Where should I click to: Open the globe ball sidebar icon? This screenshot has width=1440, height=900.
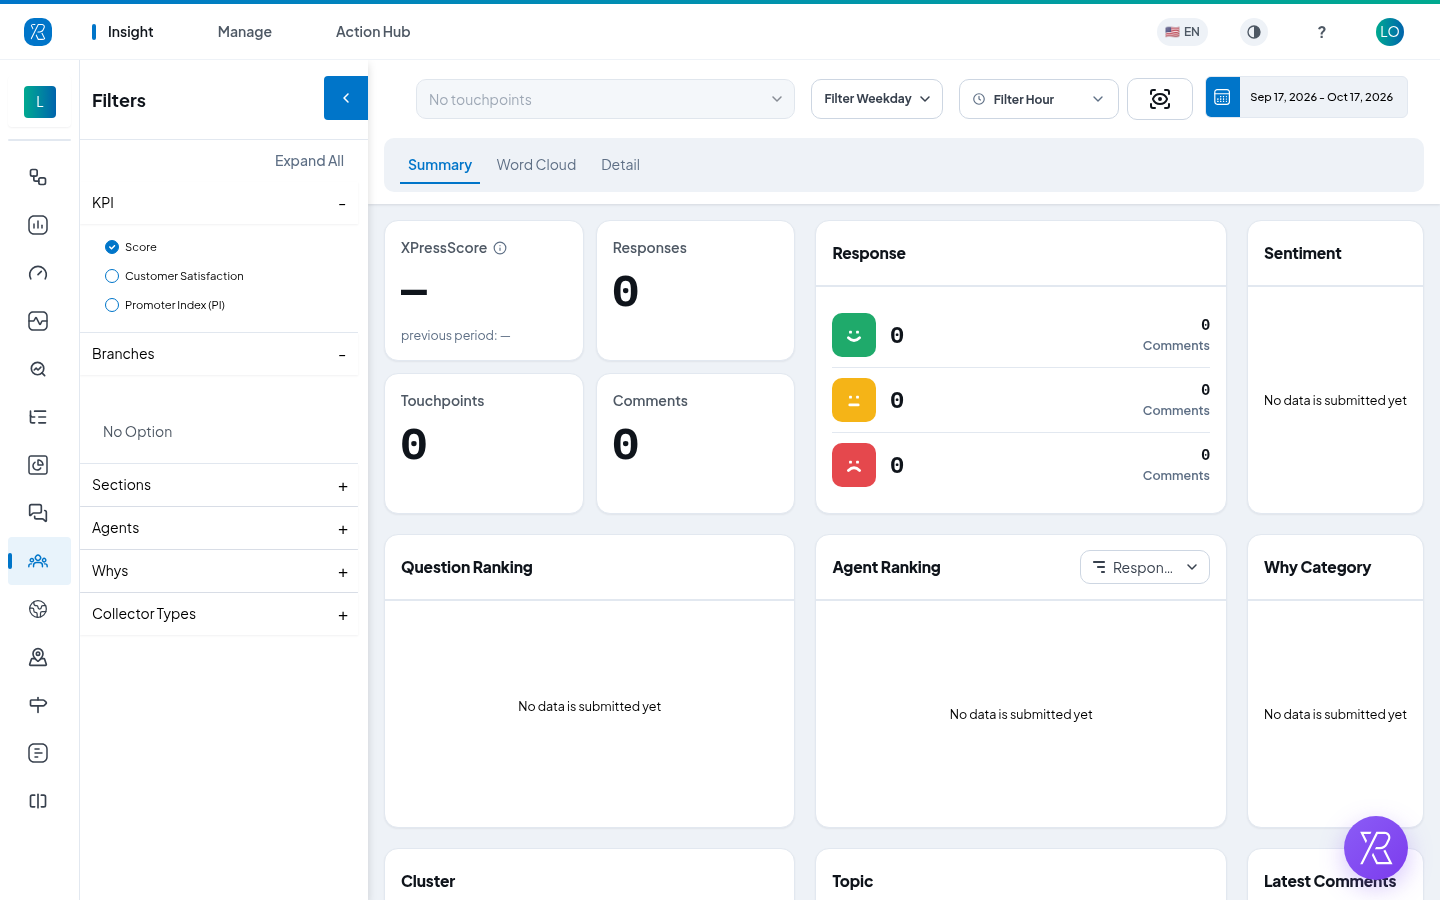[x=38, y=609]
